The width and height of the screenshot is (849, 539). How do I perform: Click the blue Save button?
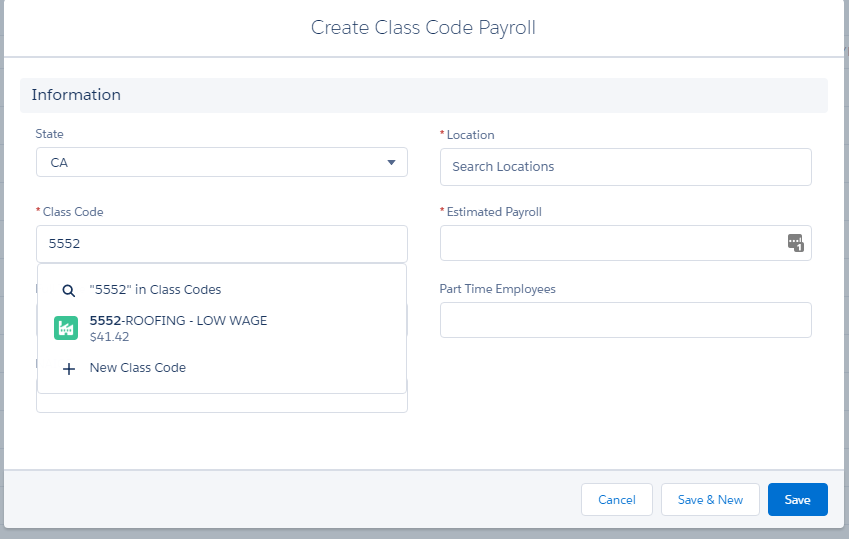coord(797,500)
